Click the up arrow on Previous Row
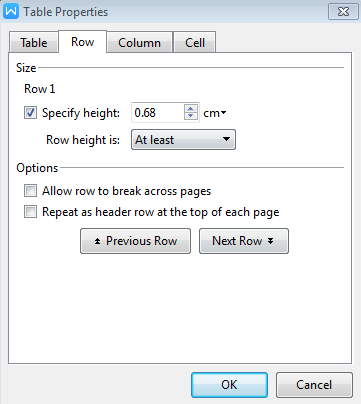This screenshot has height=404, width=361. [x=97, y=241]
